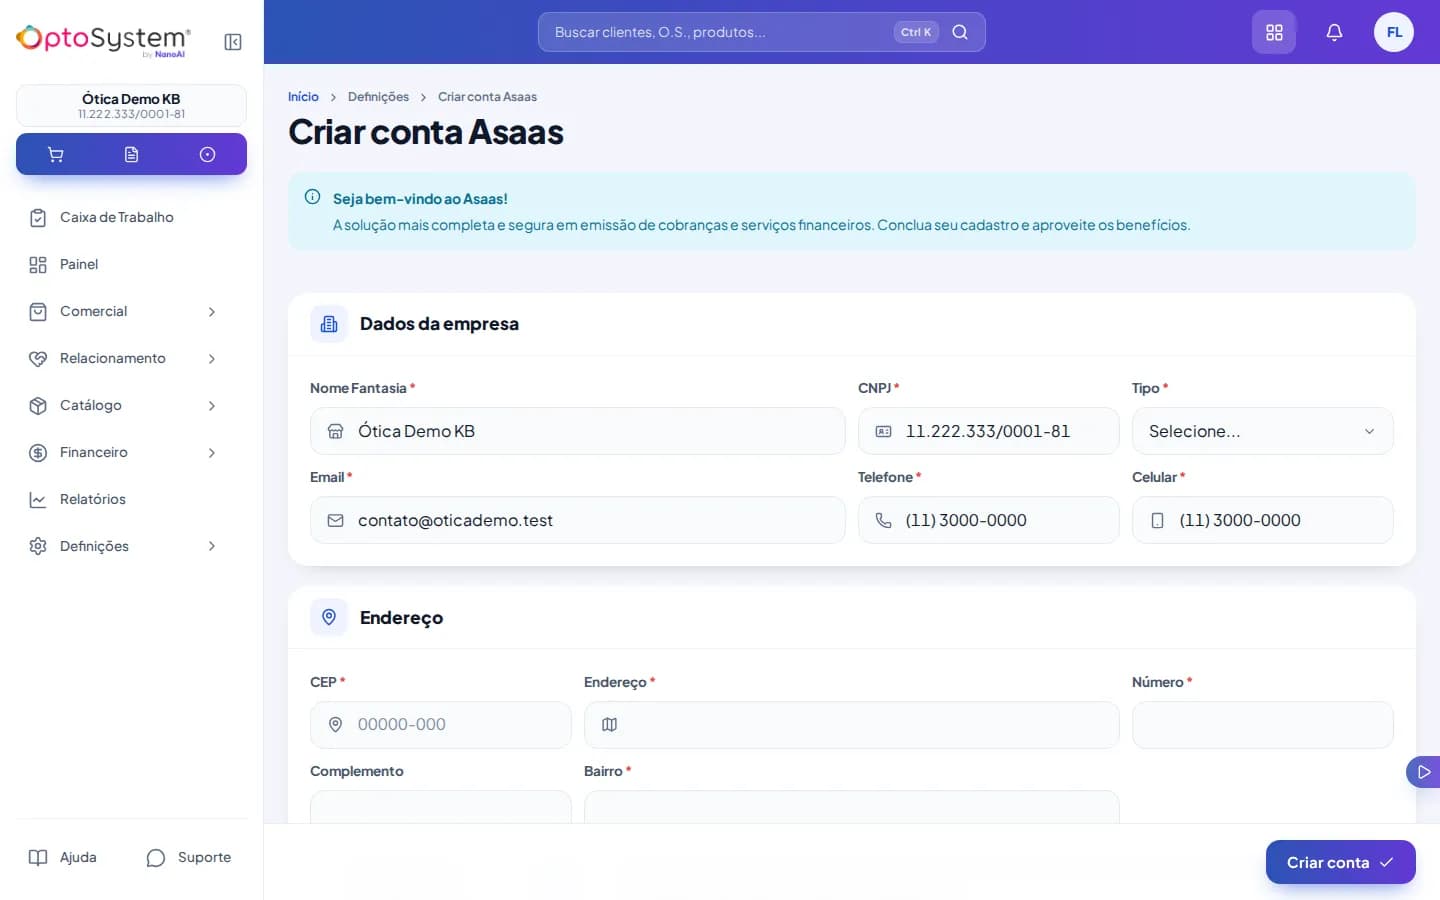
Task: Click the Celular input field
Action: point(1262,520)
